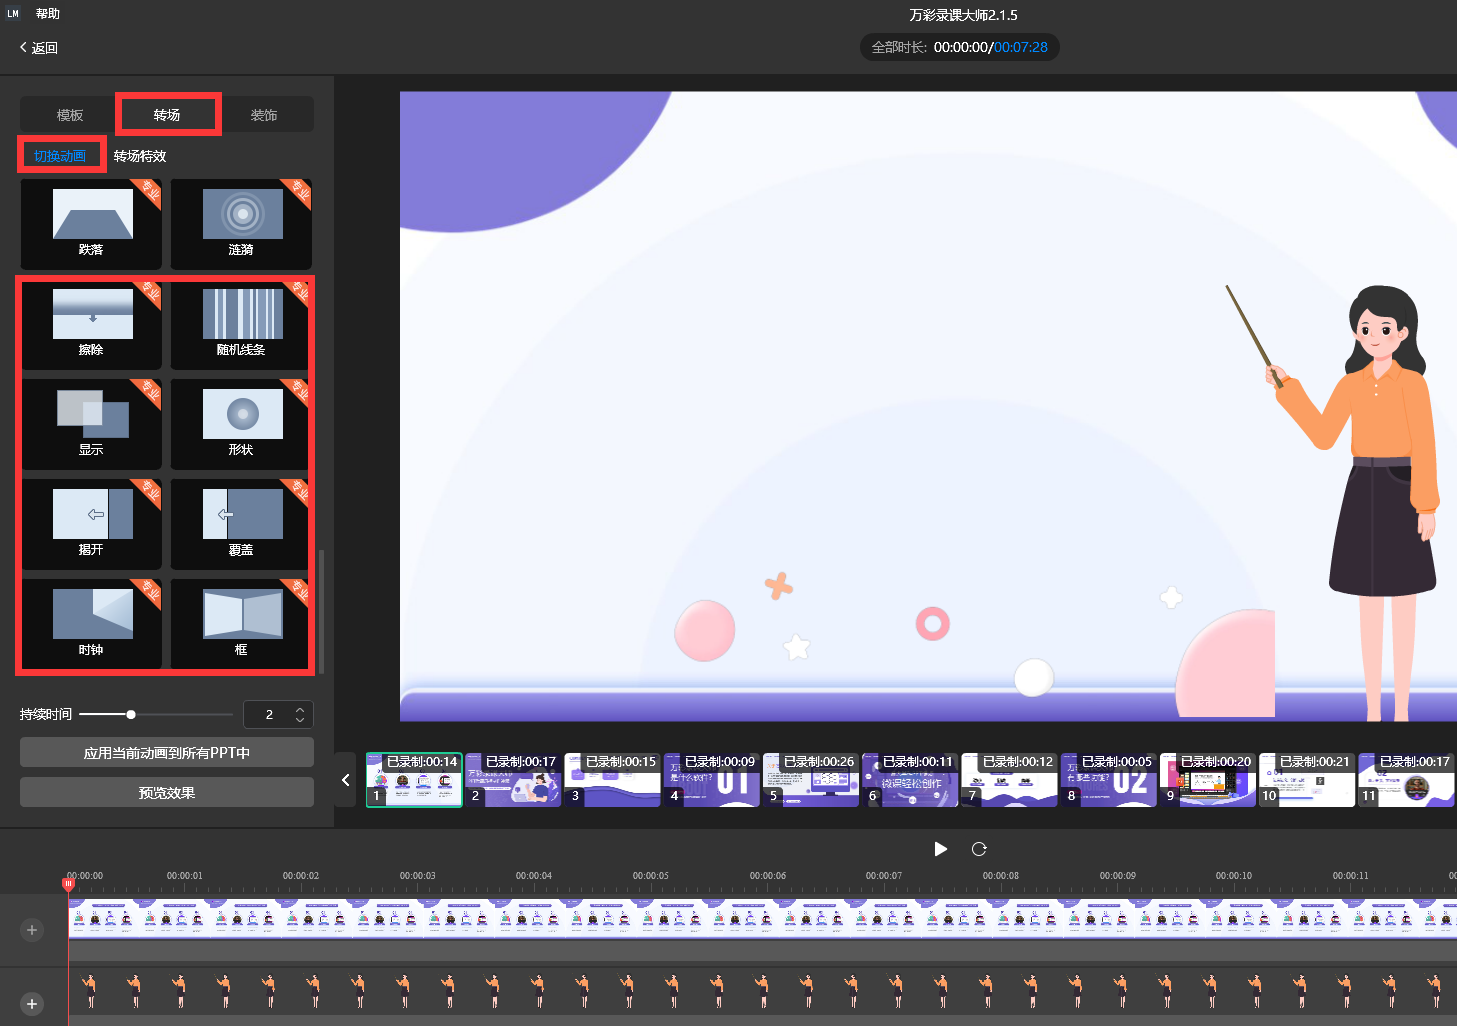Click timeline ruler at 00:00:05
1457x1026 pixels.
click(x=651, y=876)
